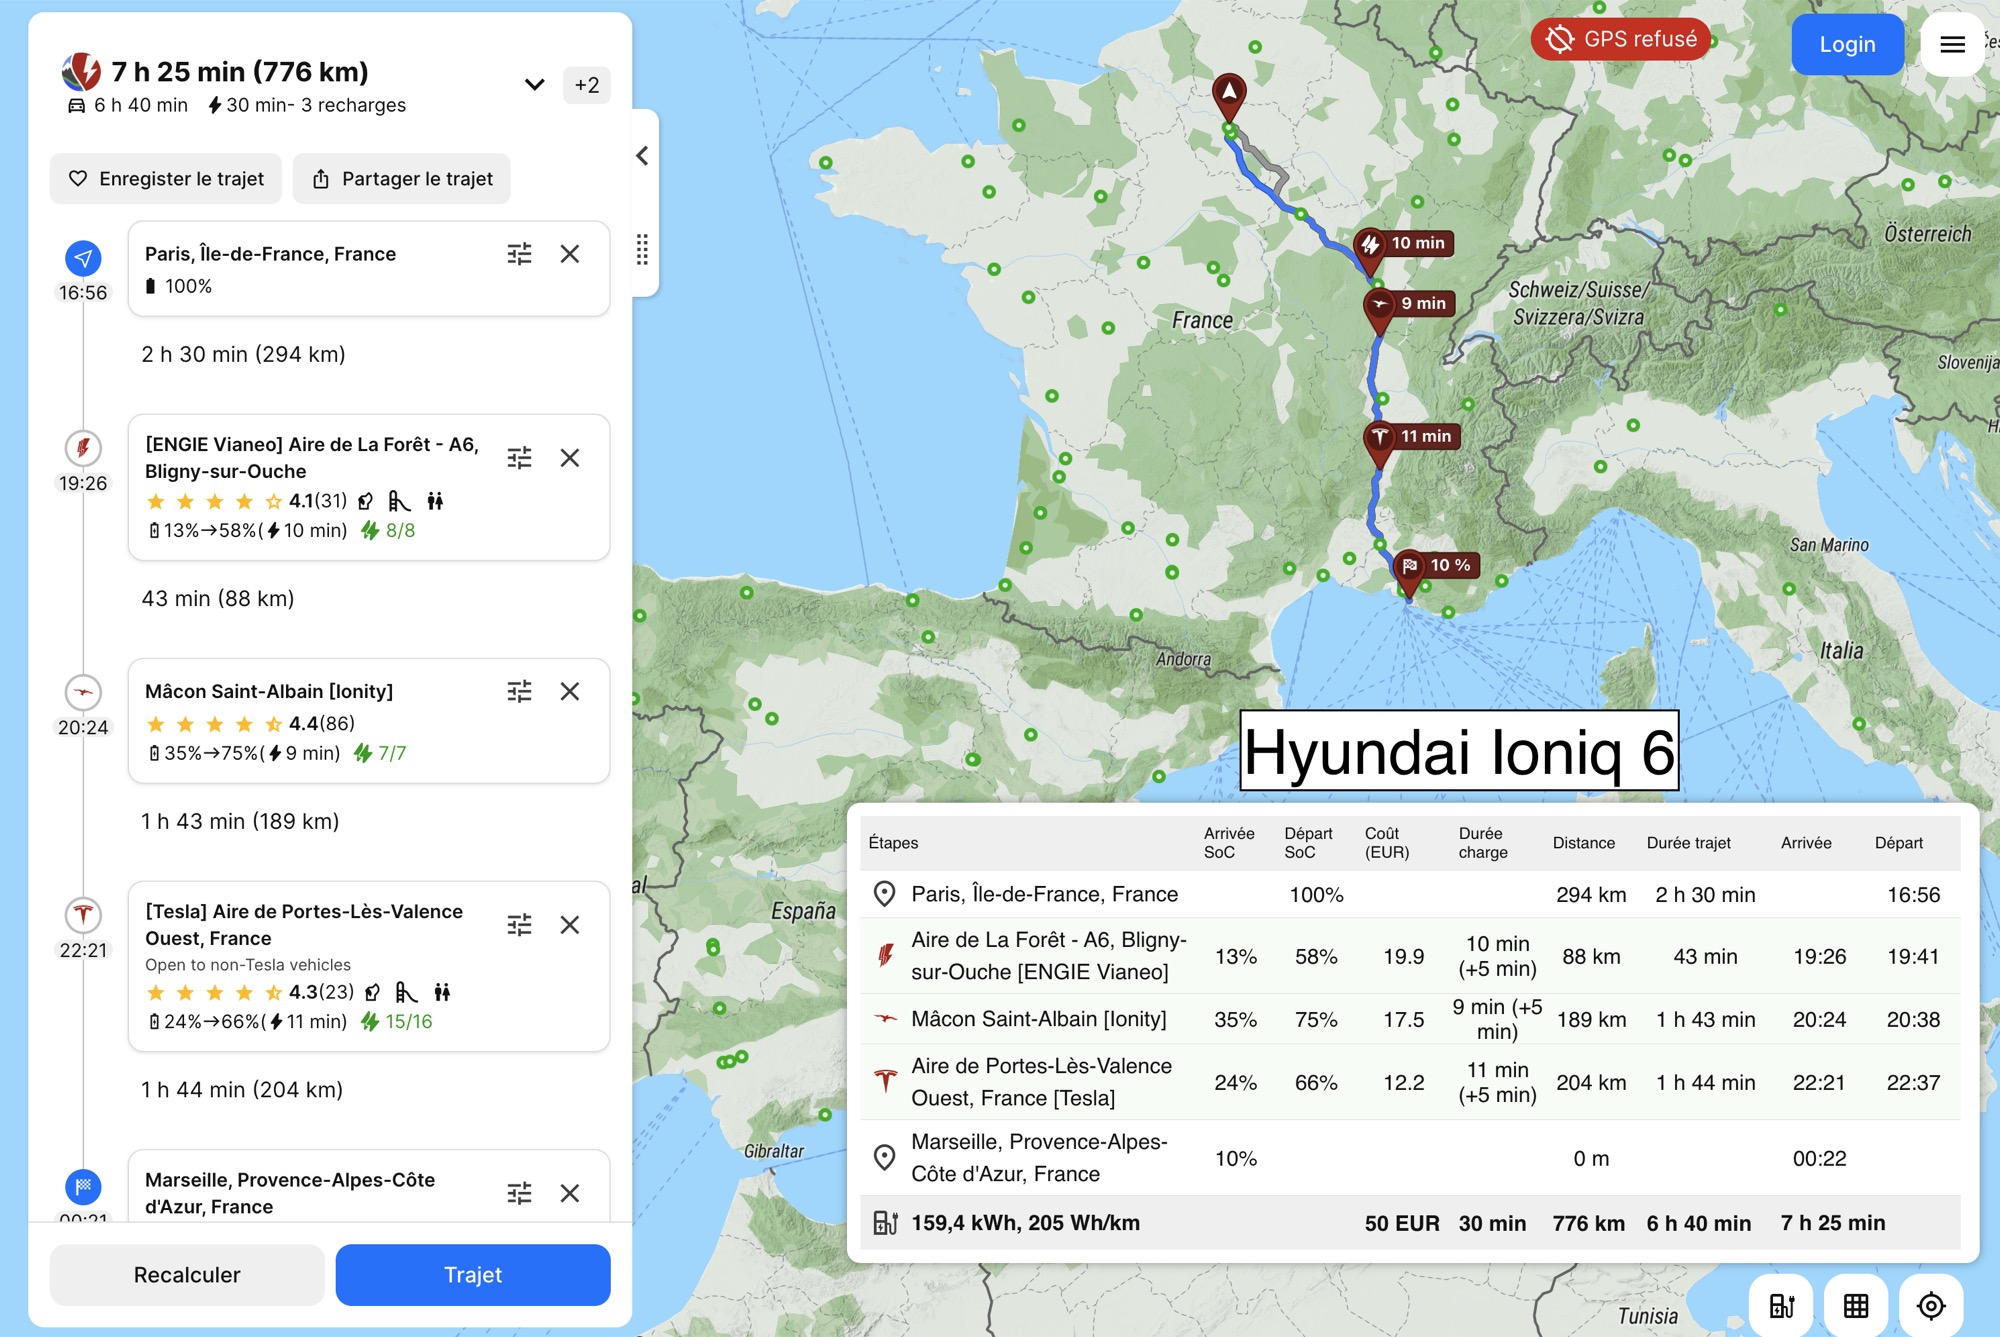Click Partager le trajet button

click(402, 179)
